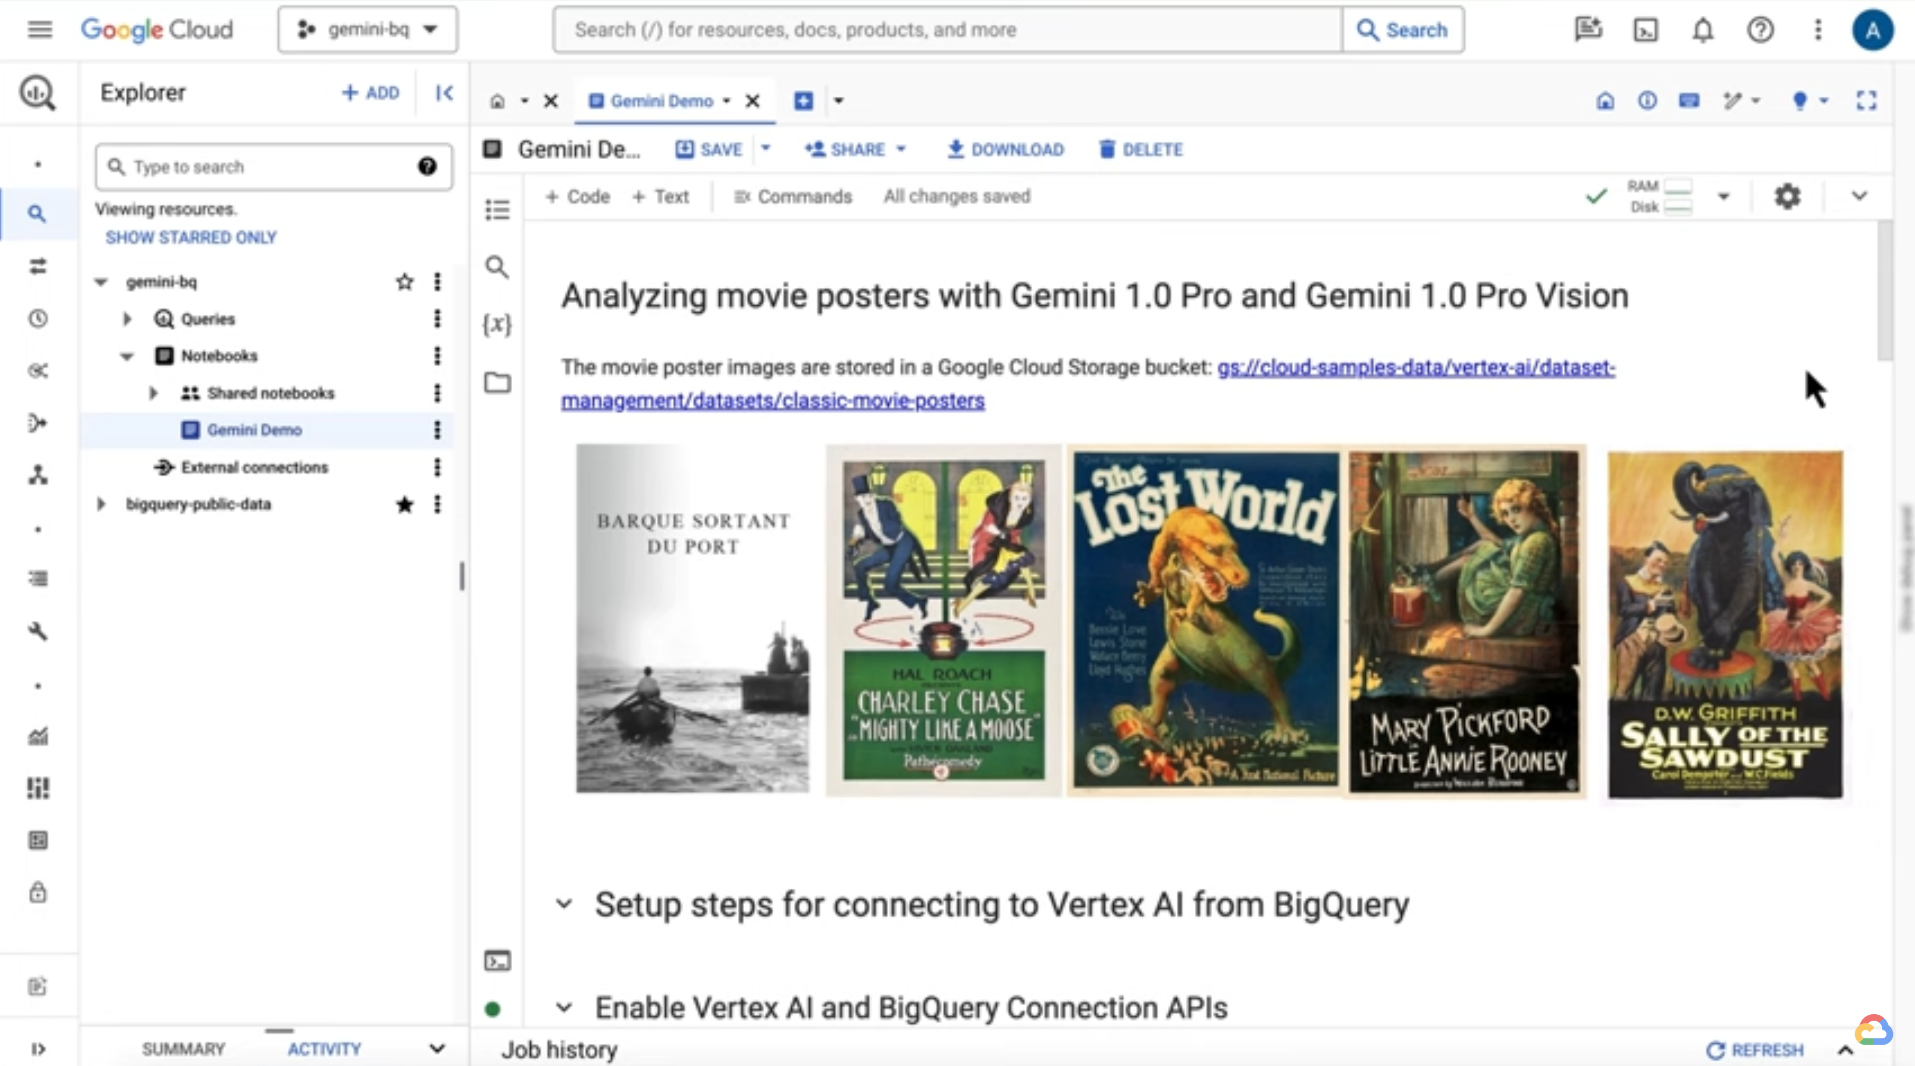1915x1066 pixels.
Task: Open the lock policy icon in rail
Action: (x=38, y=892)
